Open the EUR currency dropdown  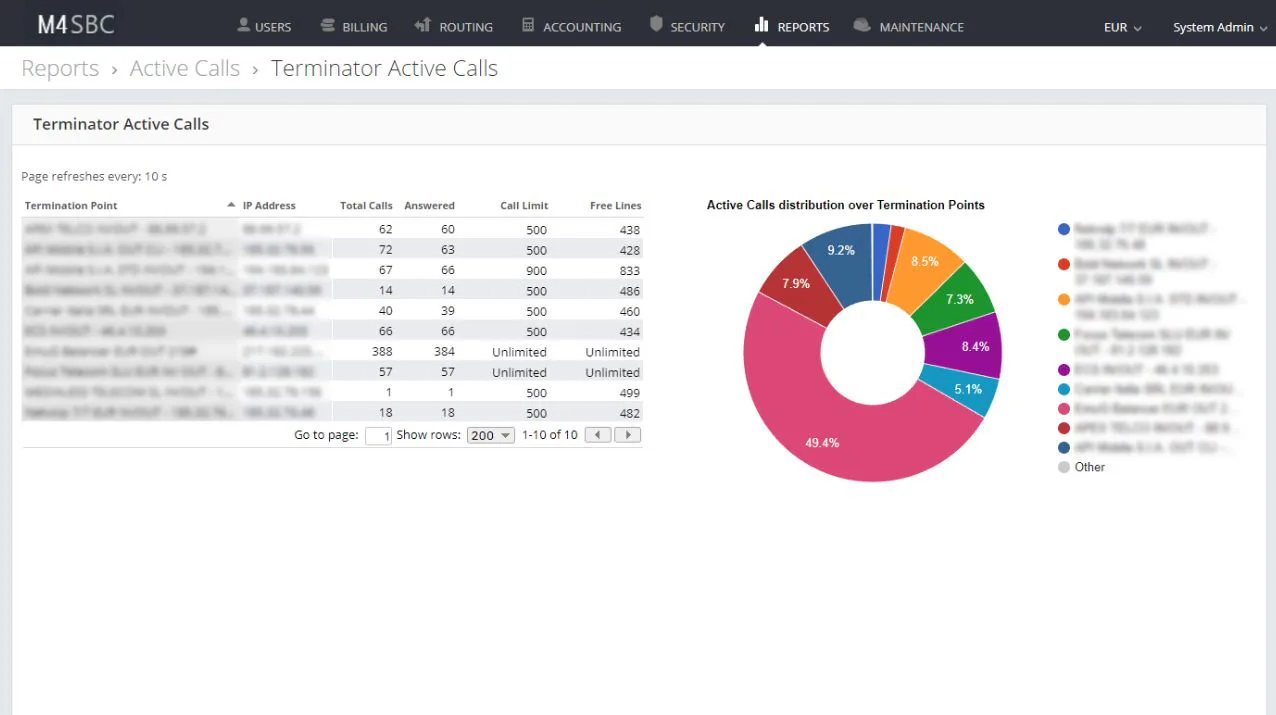pos(1122,28)
